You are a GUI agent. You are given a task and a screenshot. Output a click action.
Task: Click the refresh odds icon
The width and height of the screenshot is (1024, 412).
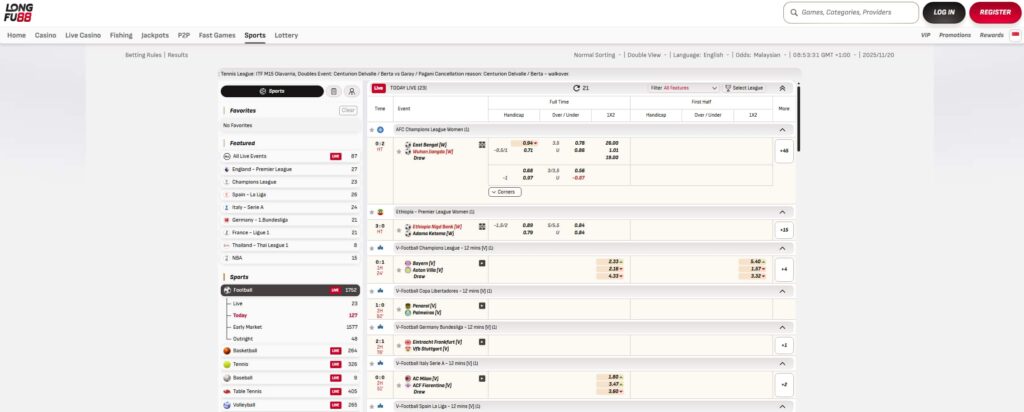coord(576,87)
